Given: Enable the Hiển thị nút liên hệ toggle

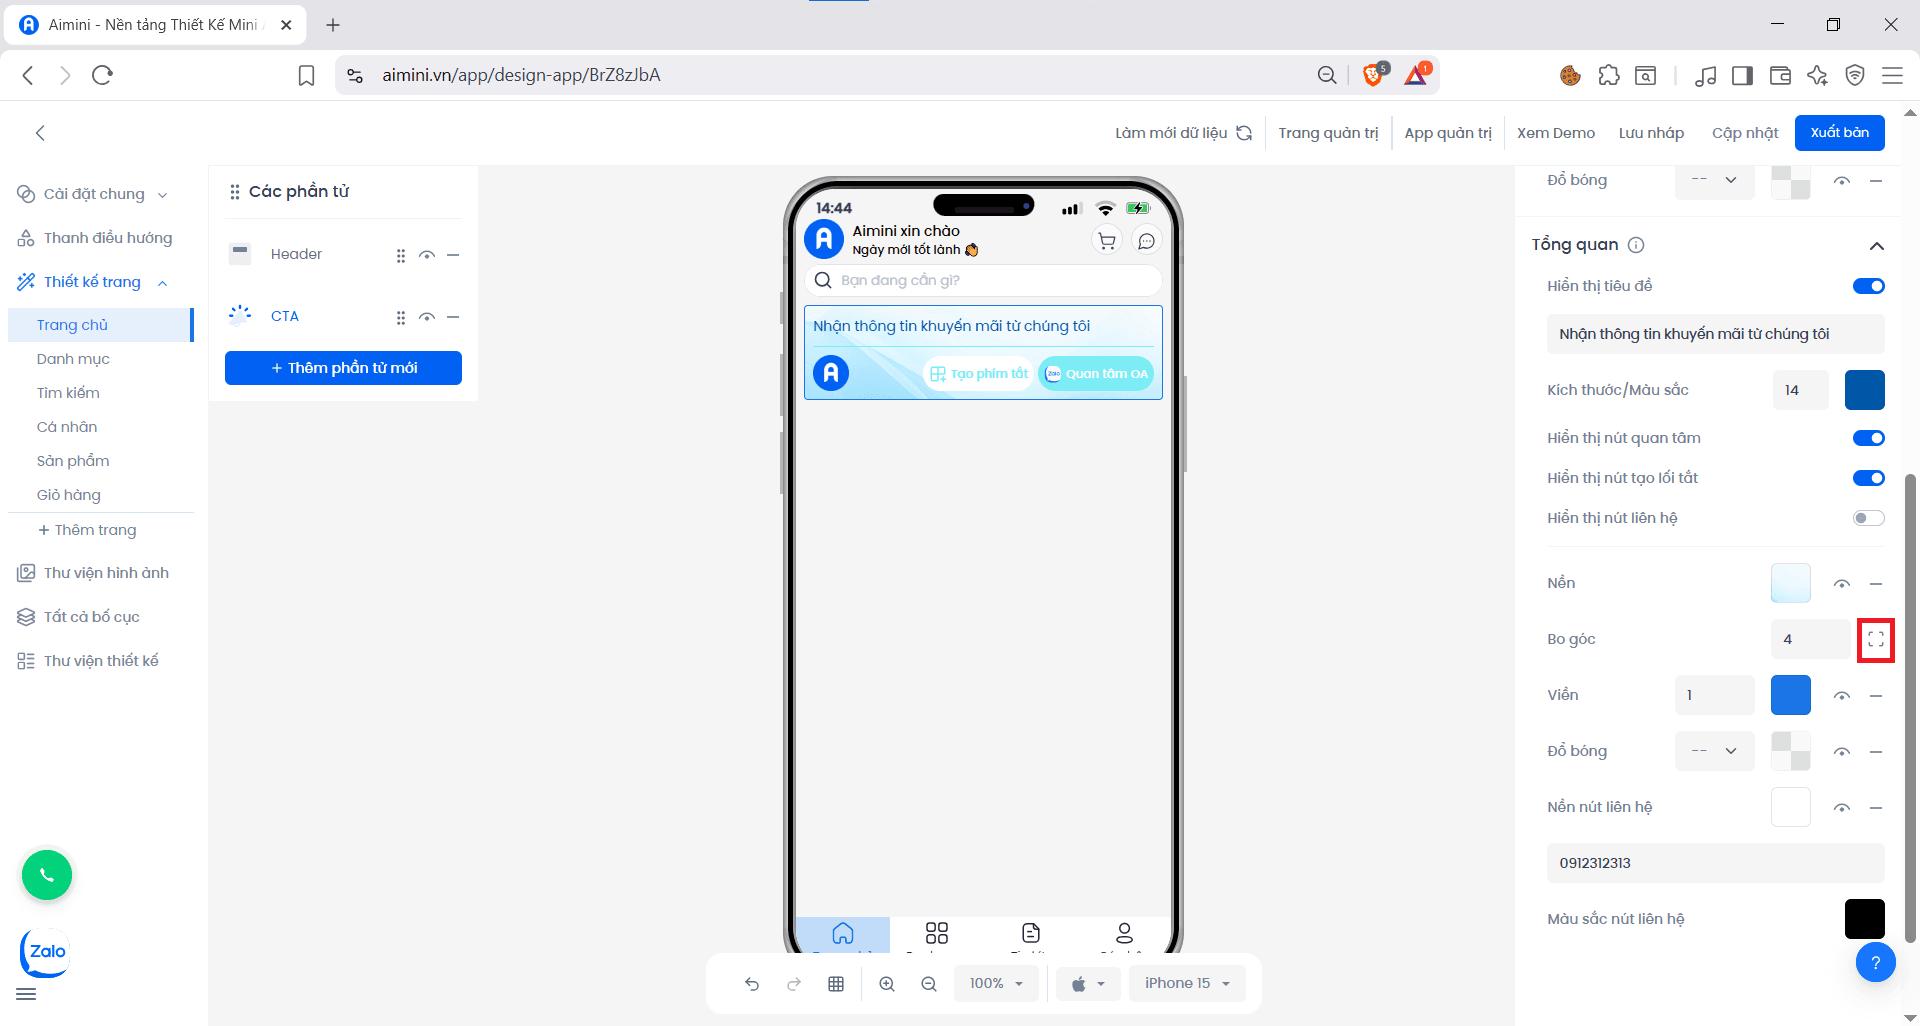Looking at the screenshot, I should [x=1866, y=517].
